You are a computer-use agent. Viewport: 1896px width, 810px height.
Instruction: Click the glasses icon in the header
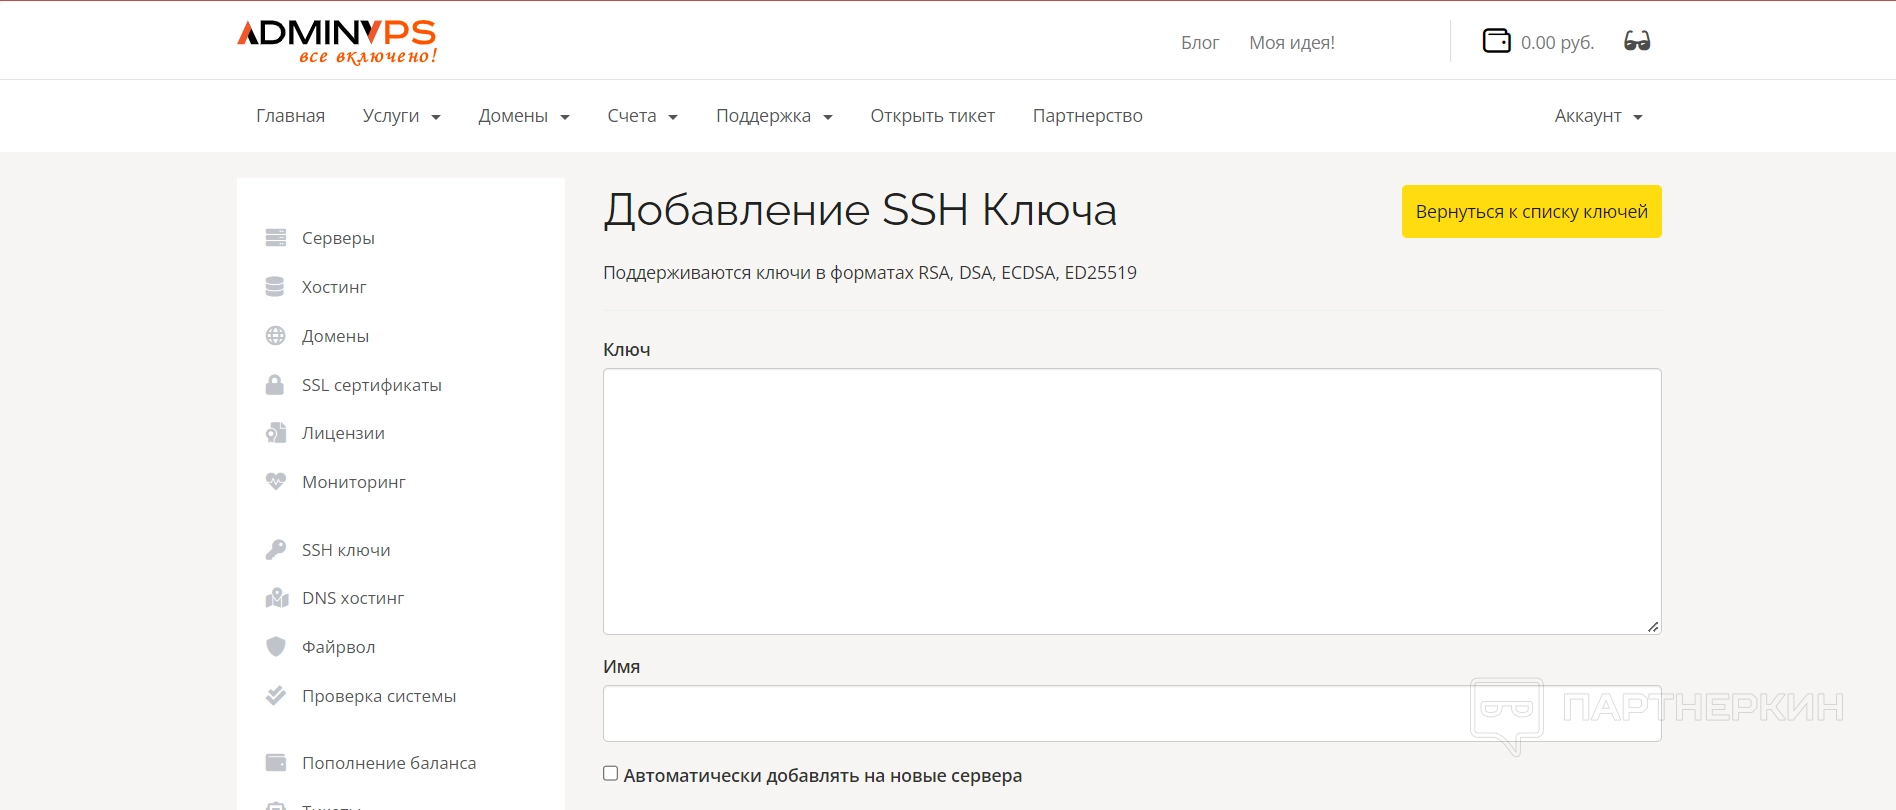point(1637,41)
